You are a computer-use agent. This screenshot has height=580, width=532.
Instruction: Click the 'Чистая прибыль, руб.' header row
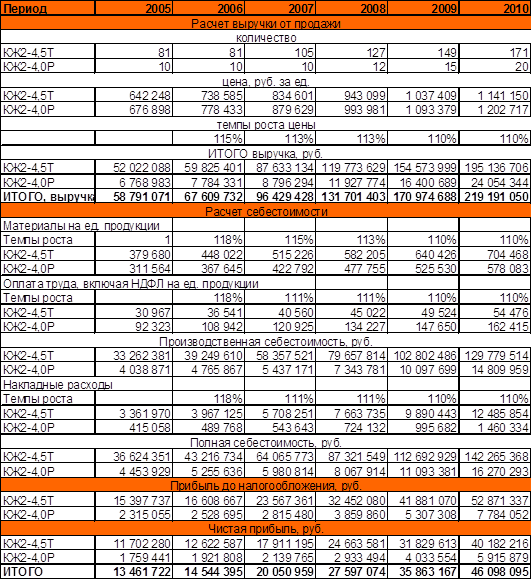tap(266, 529)
